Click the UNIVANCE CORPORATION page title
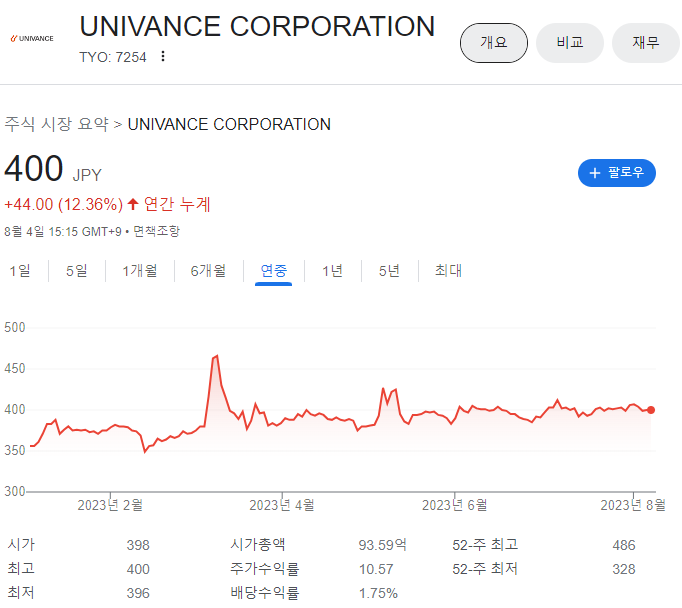 point(257,26)
